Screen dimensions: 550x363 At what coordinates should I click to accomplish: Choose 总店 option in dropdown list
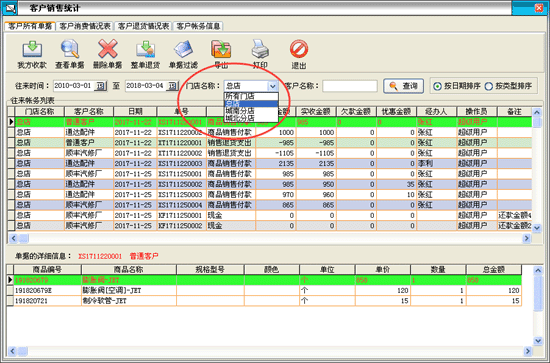pyautogui.click(x=251, y=103)
